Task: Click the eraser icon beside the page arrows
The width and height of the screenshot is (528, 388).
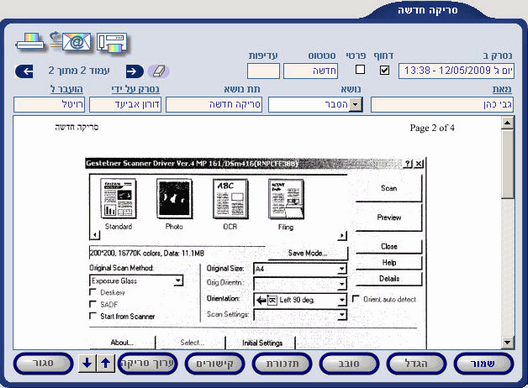Action: 158,71
